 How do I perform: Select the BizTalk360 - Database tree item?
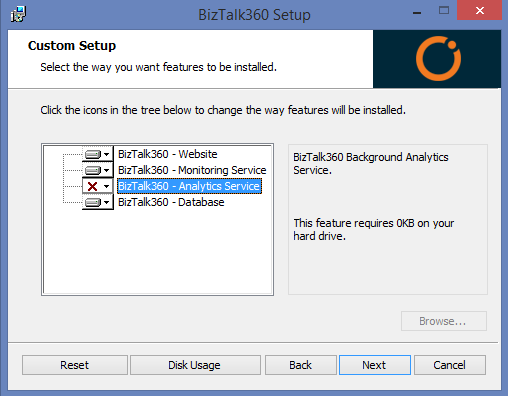coord(171,202)
